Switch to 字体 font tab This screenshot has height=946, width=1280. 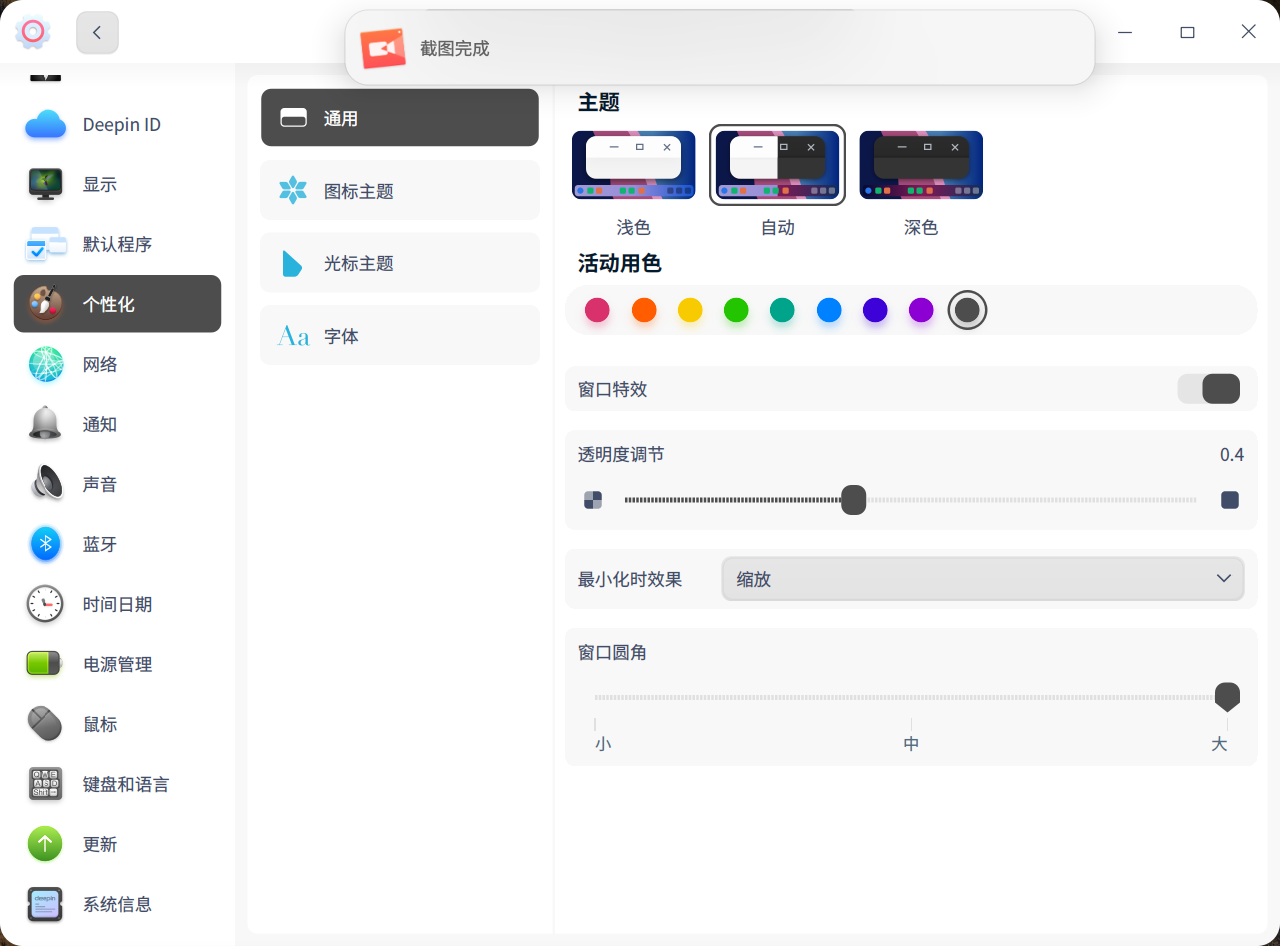point(400,336)
